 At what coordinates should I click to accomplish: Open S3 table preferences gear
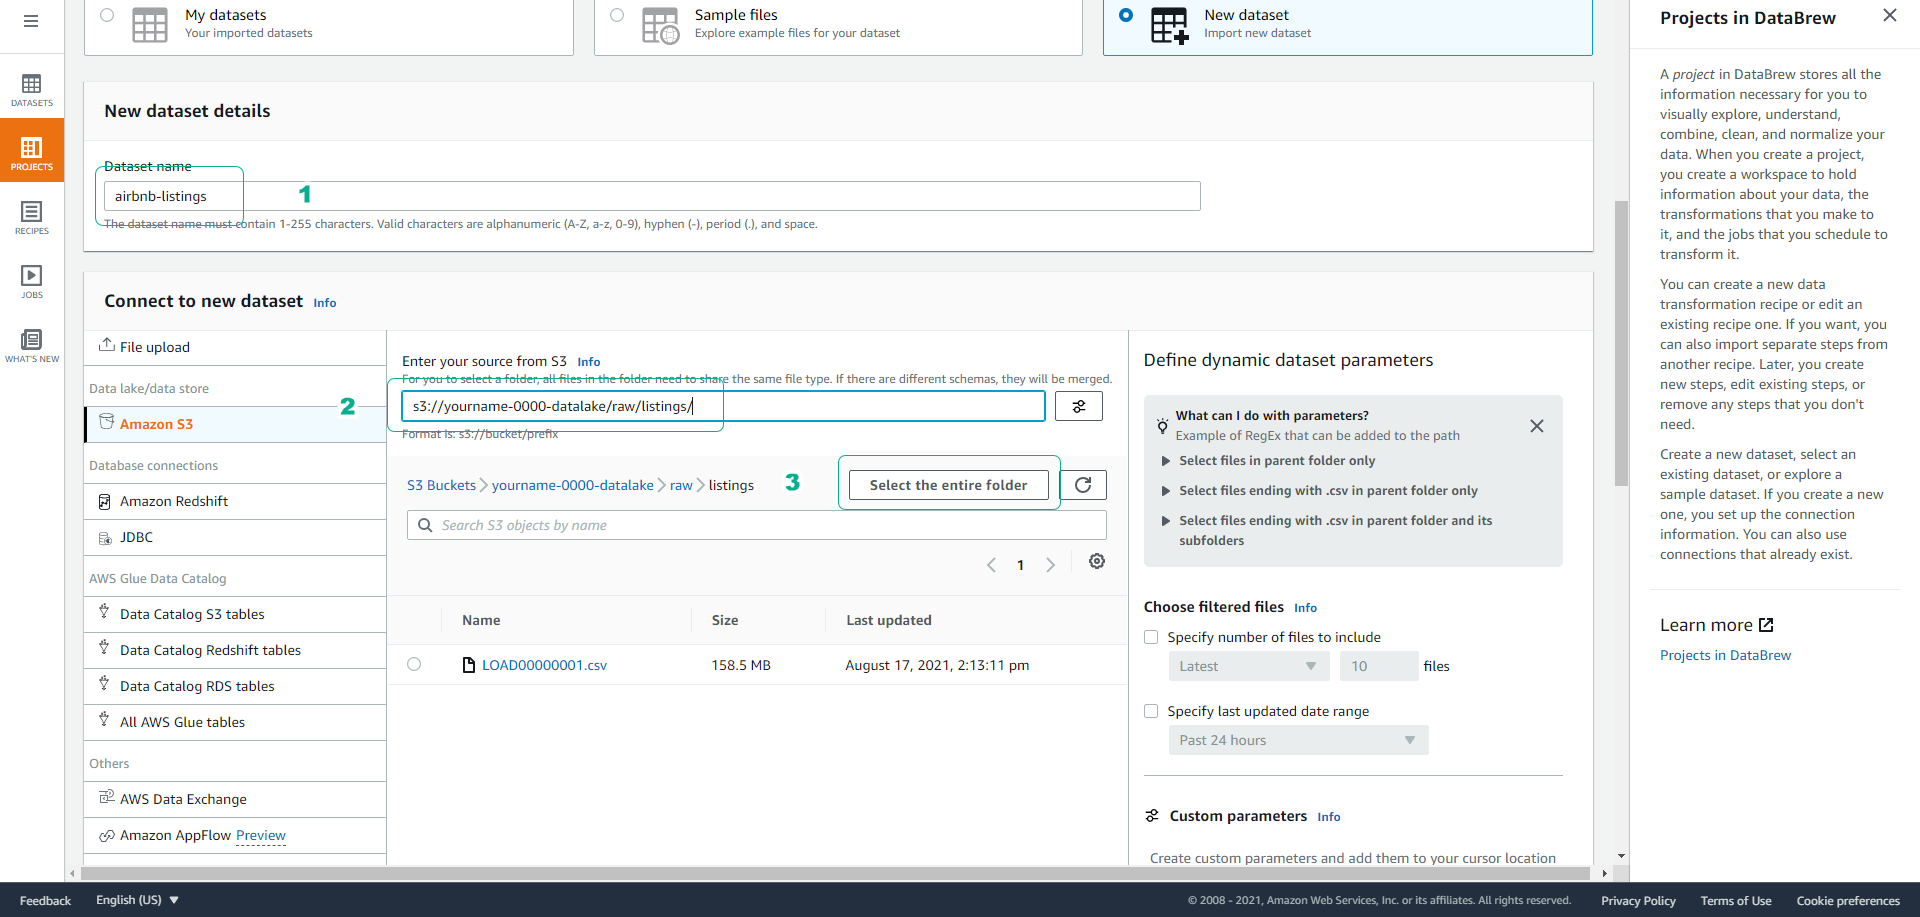click(1097, 561)
